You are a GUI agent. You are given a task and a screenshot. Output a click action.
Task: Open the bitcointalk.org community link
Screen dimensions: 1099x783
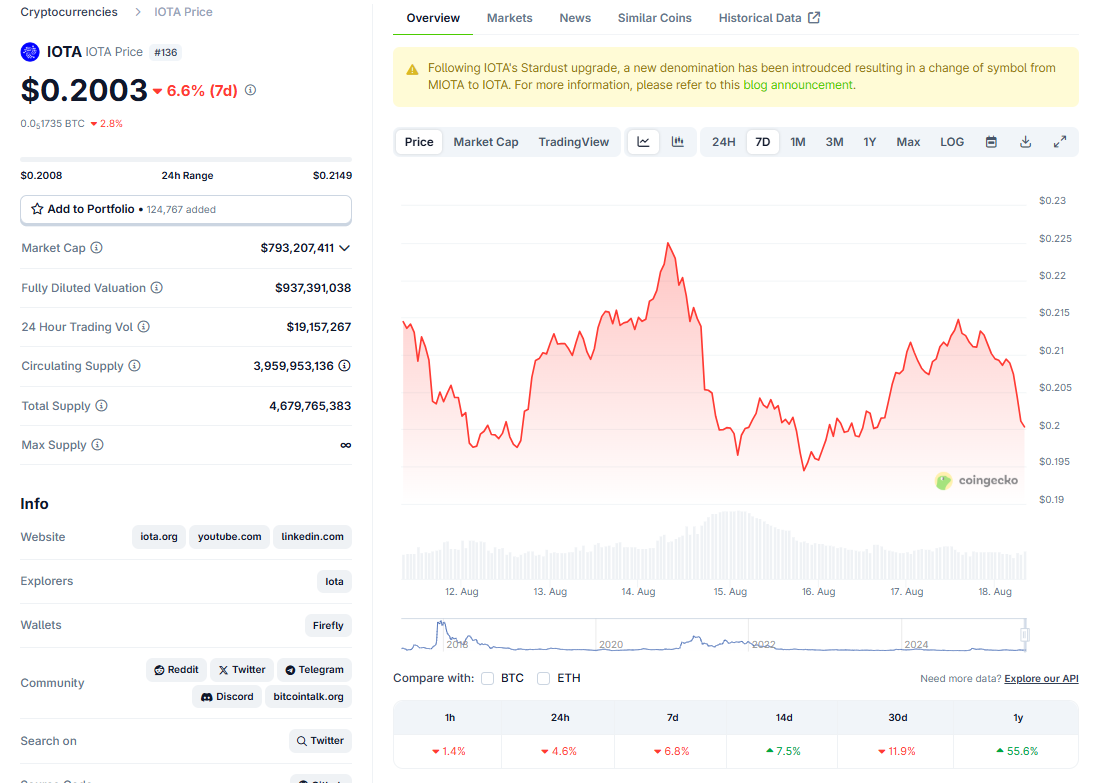[308, 697]
